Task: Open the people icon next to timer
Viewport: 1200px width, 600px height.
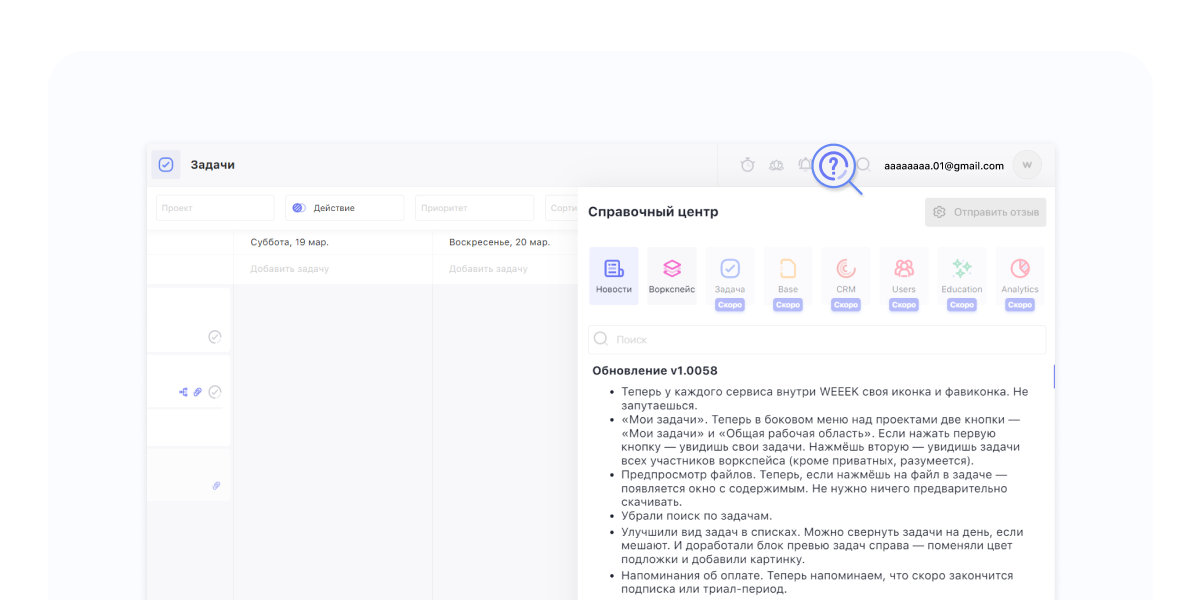Action: 776,165
